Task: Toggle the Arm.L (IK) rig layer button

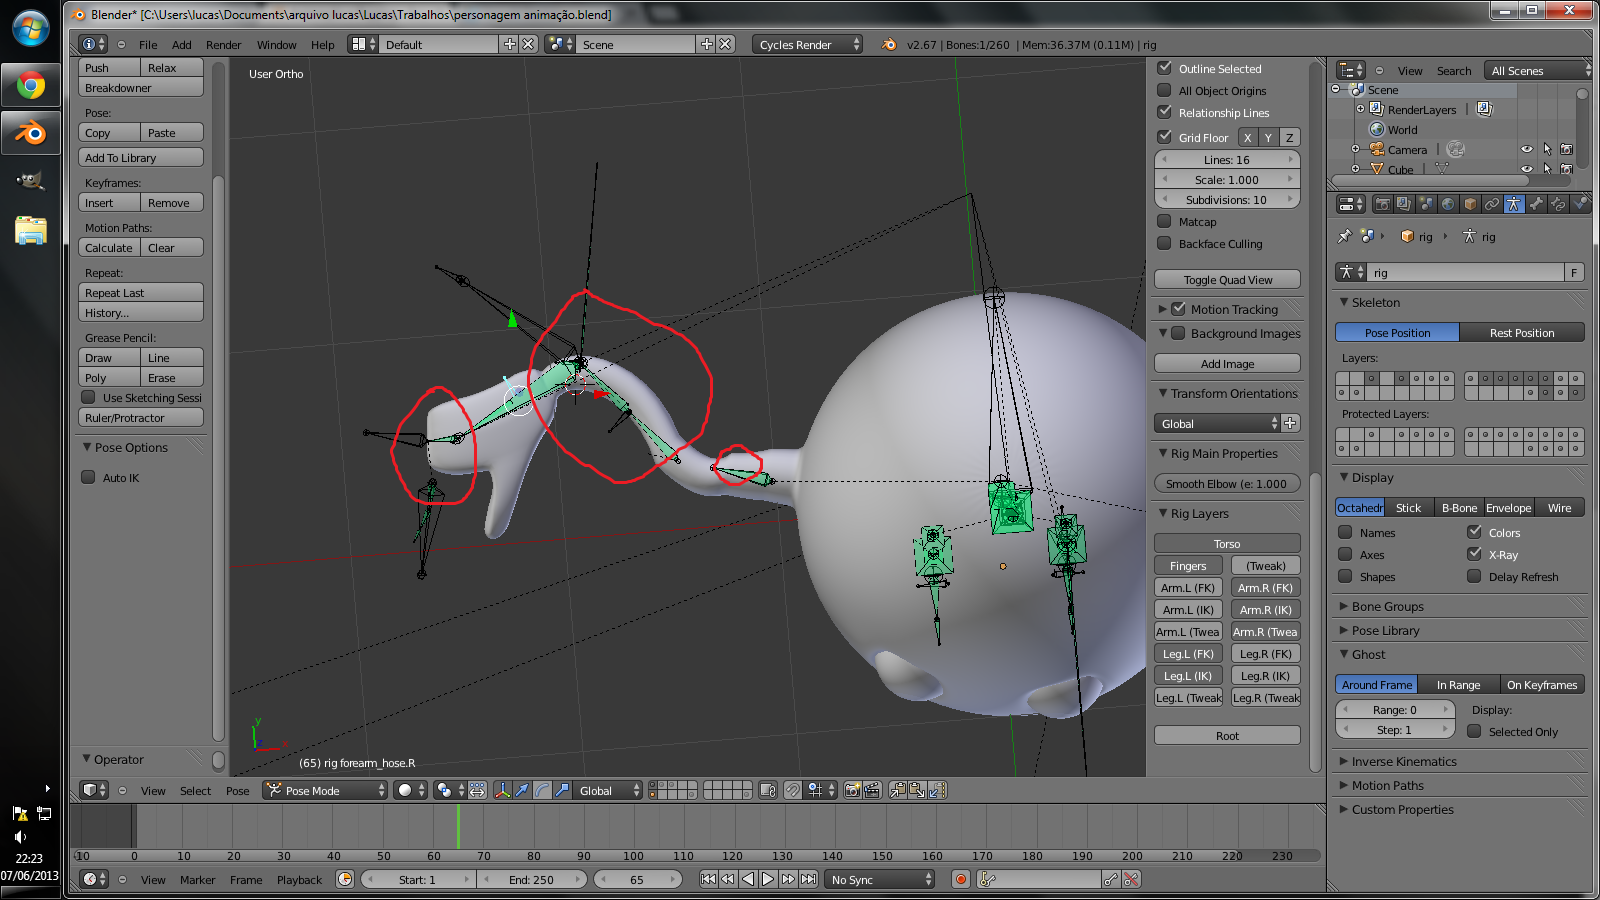Action: [x=1188, y=610]
